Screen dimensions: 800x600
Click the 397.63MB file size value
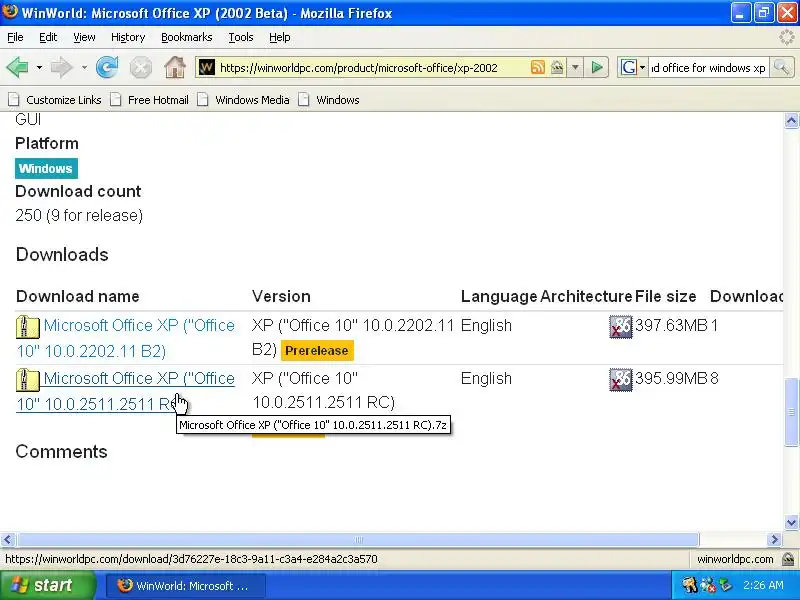(x=671, y=326)
